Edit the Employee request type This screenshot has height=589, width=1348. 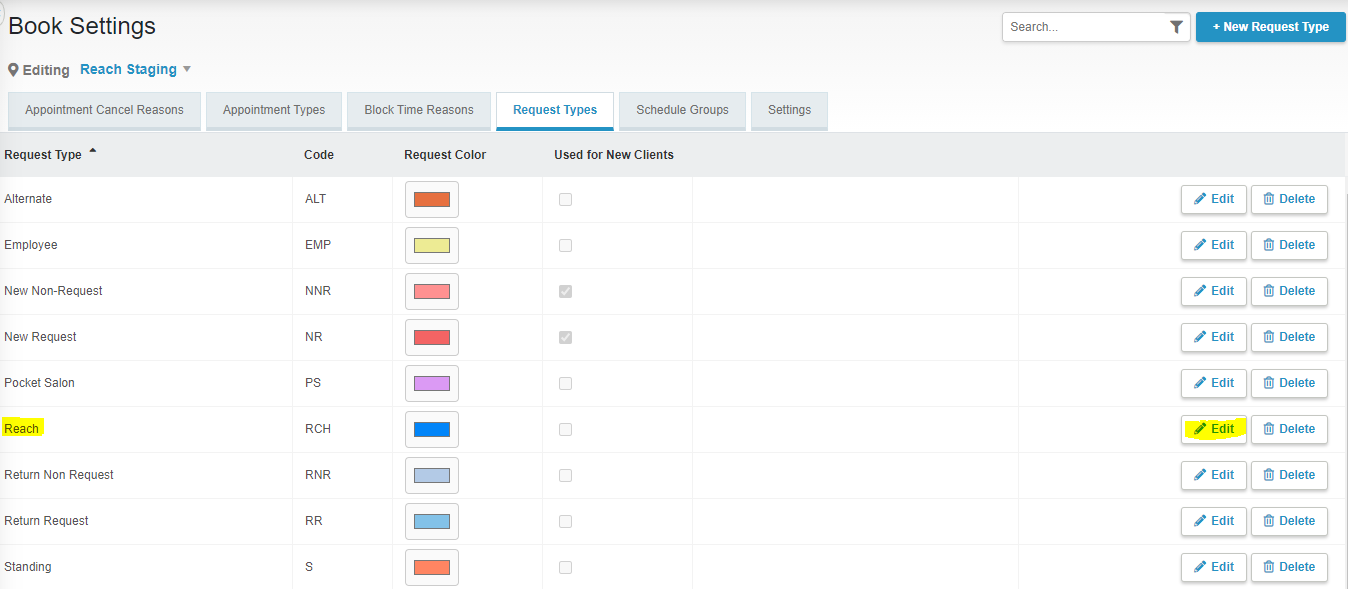[x=1214, y=245]
